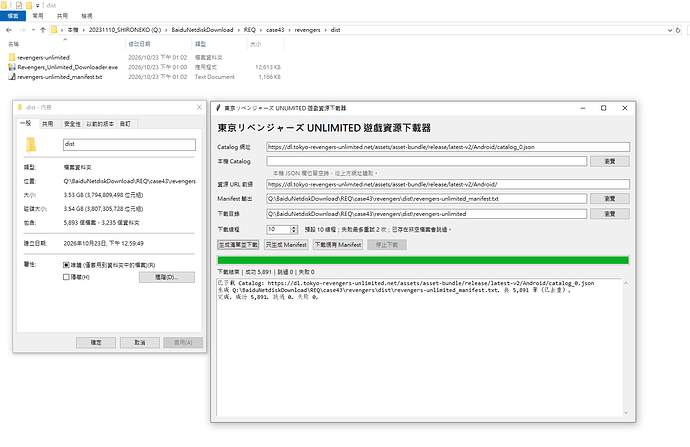Click the quick access new folder icon

(x=29, y=5)
